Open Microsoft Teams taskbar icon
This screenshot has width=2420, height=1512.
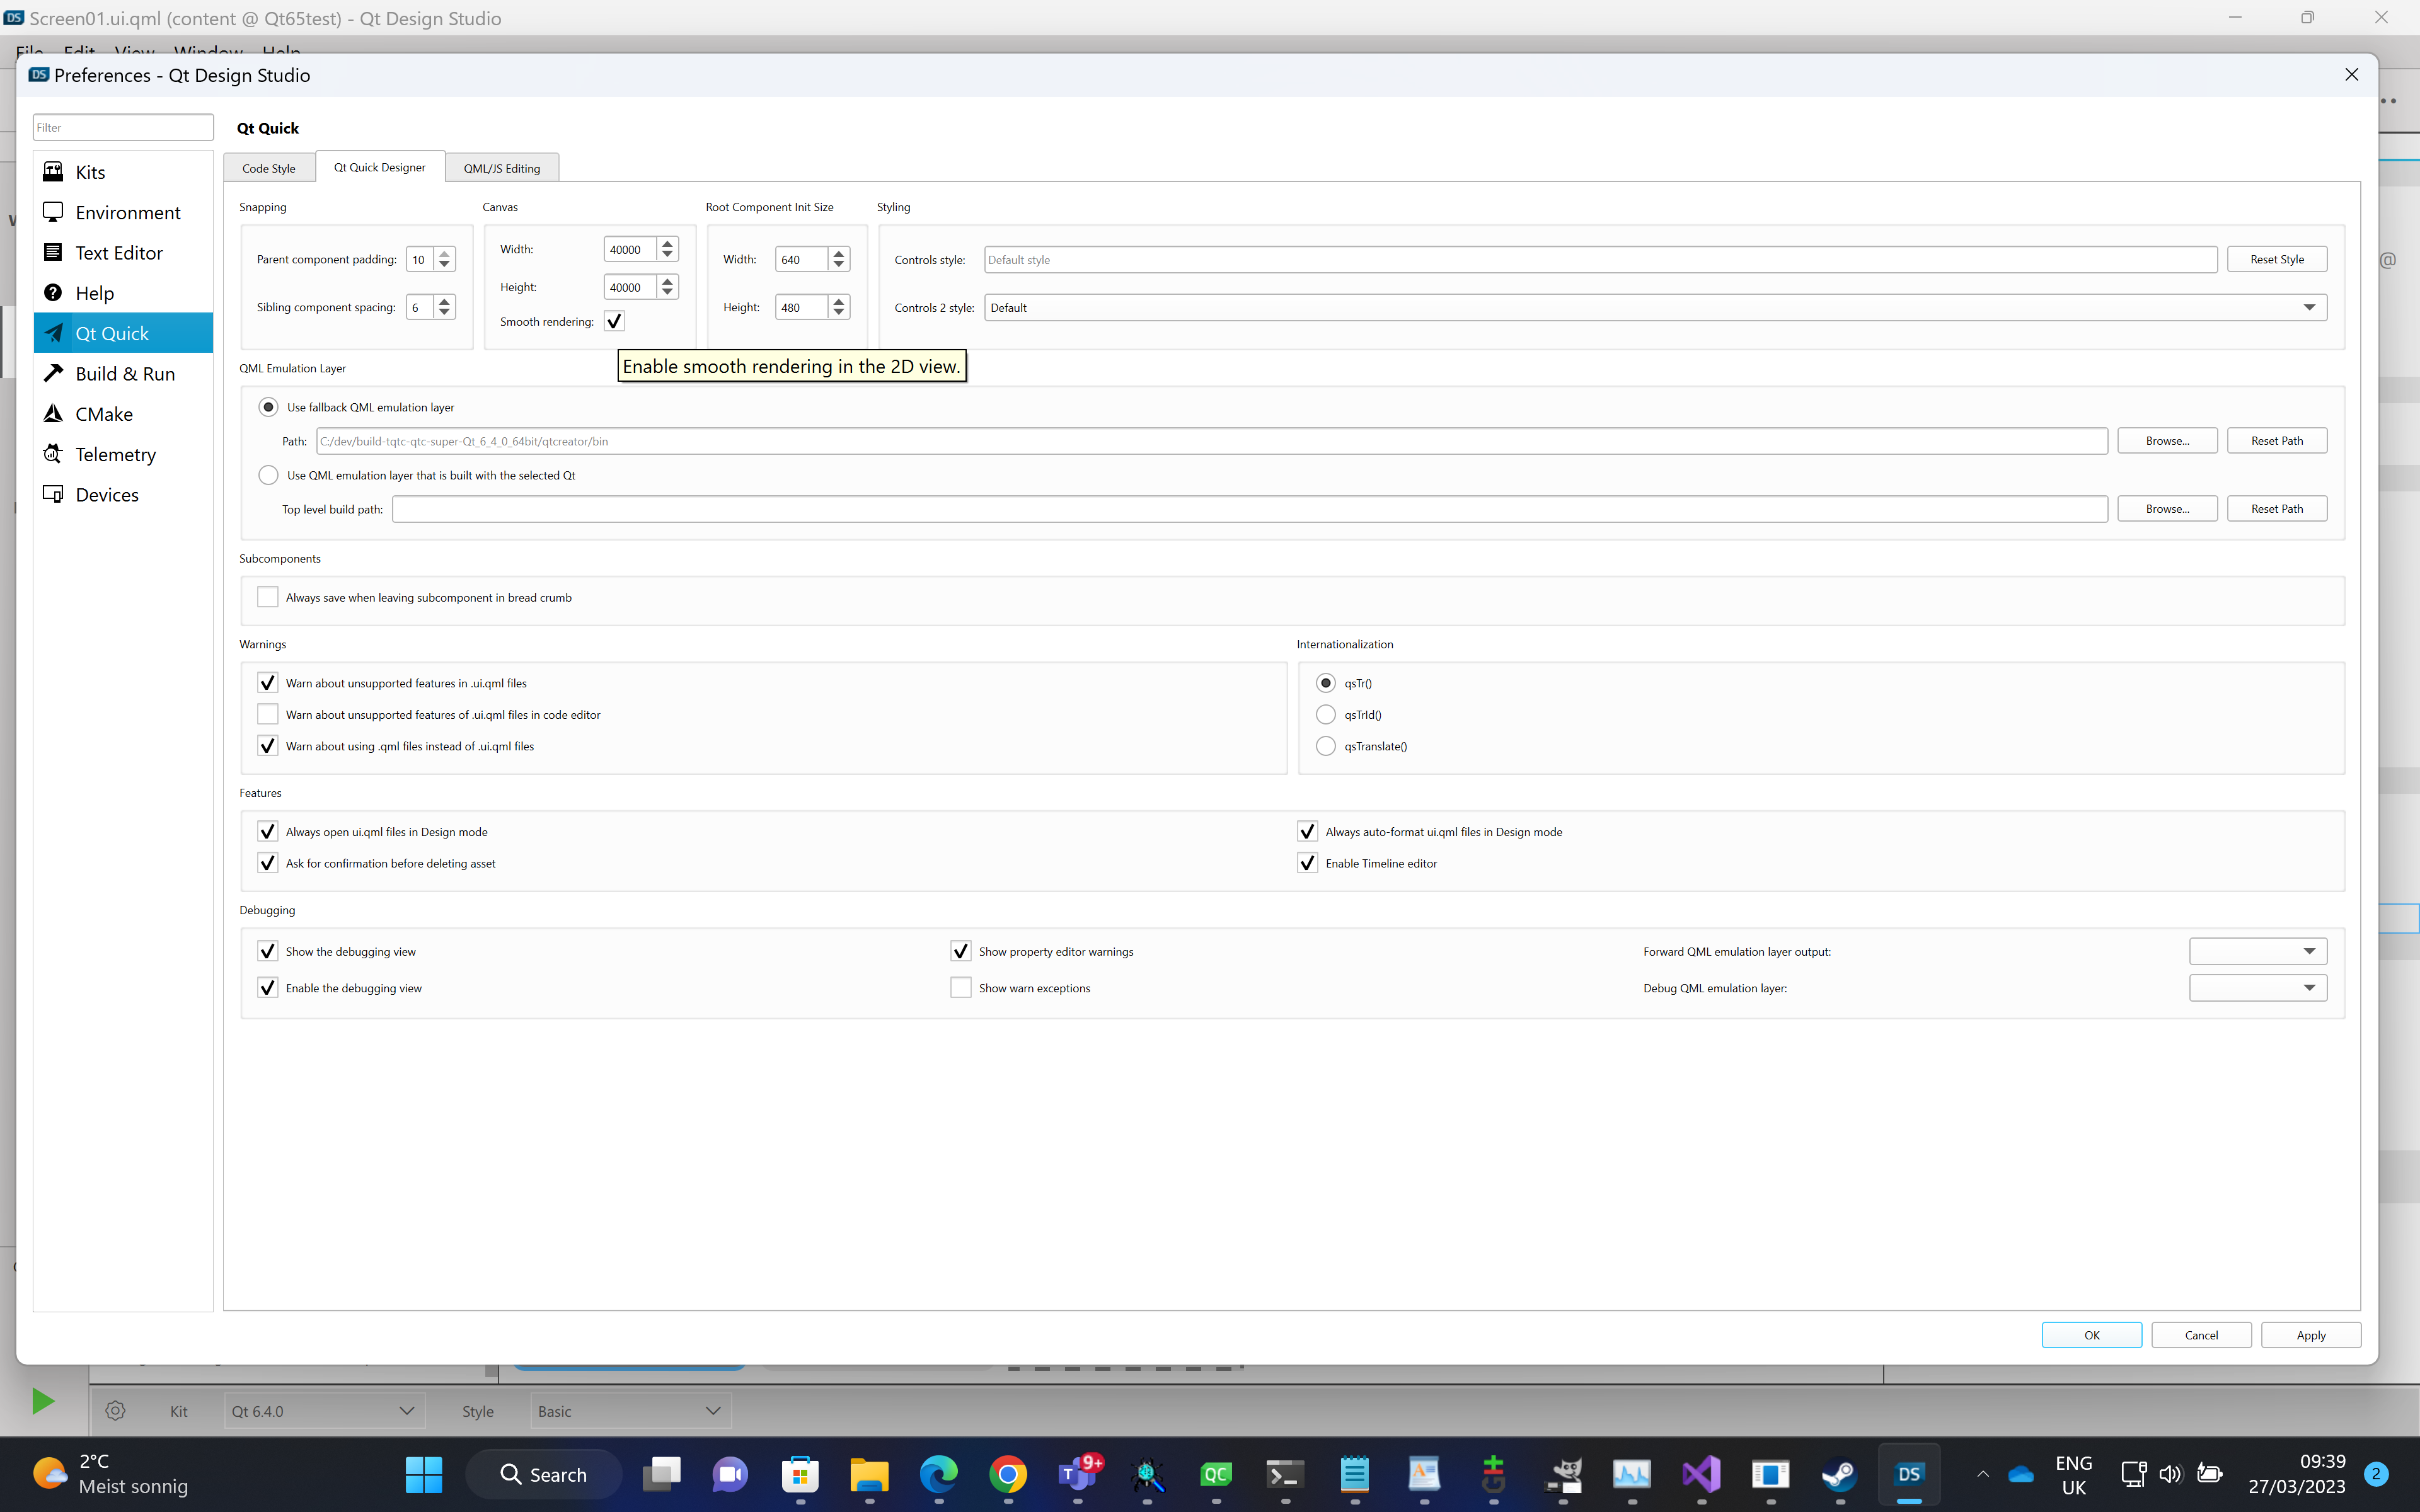(x=1077, y=1474)
